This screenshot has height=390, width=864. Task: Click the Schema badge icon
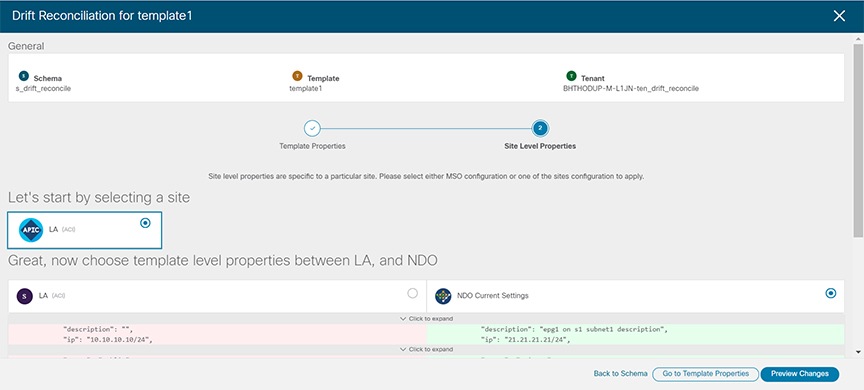click(24, 76)
